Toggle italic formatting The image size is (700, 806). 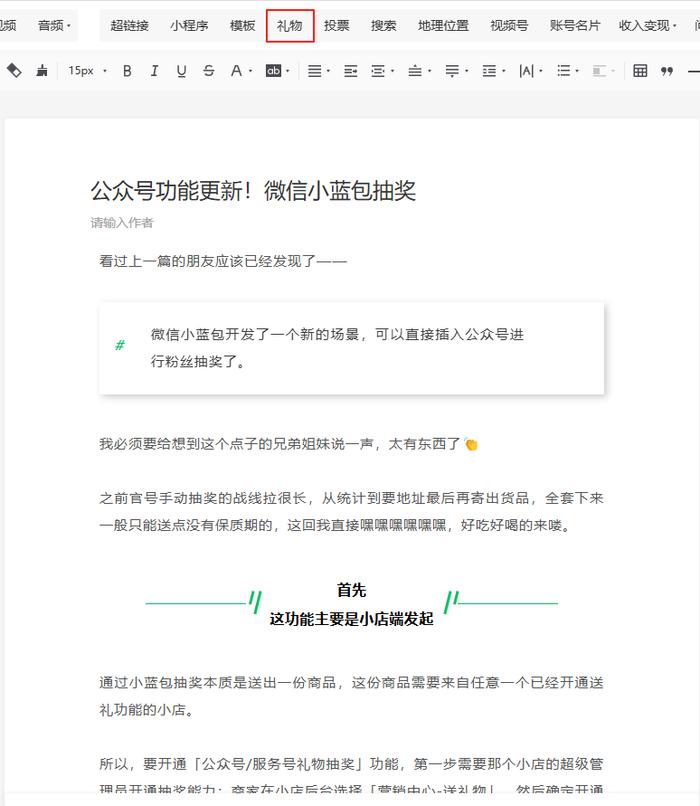(154, 71)
